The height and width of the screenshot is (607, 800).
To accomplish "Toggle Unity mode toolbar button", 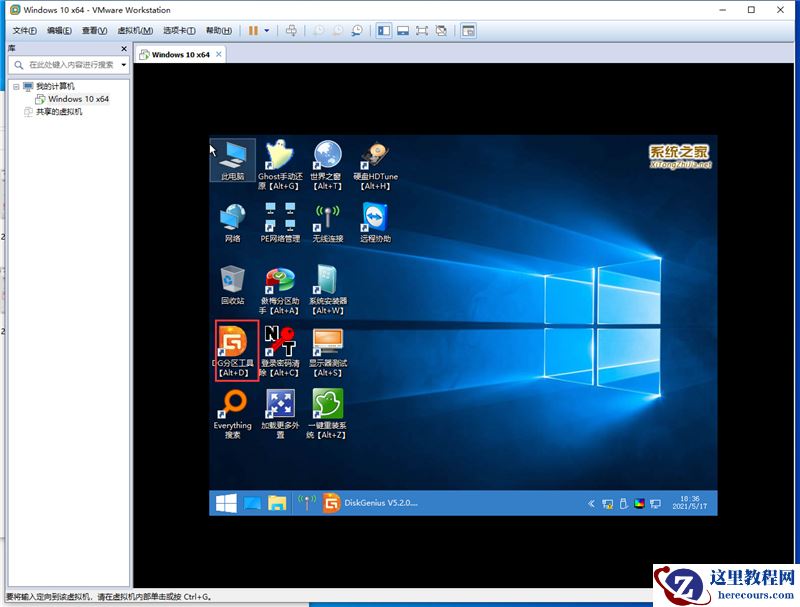I will tap(441, 31).
